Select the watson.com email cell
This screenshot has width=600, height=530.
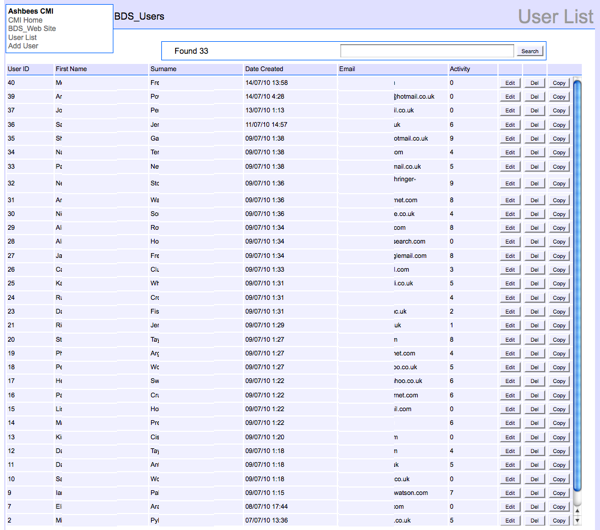pos(411,492)
